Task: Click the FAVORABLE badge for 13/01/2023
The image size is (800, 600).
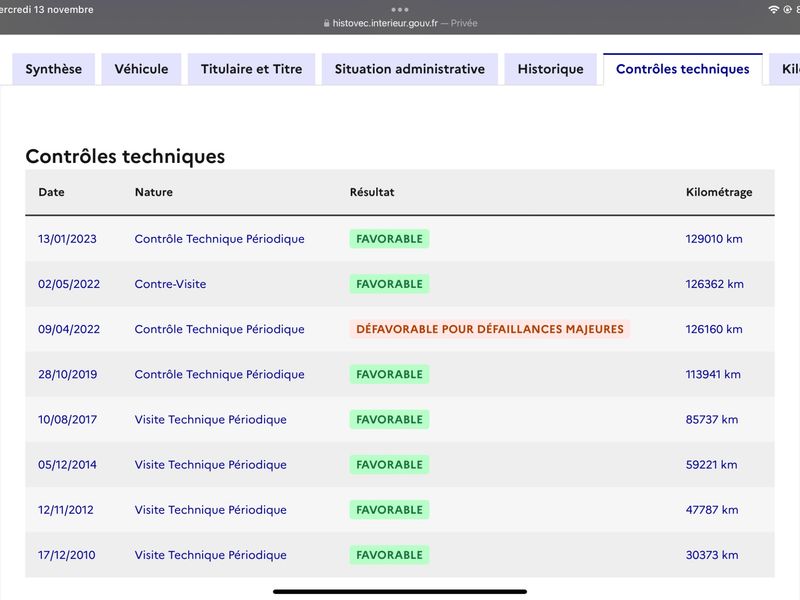Action: click(389, 239)
